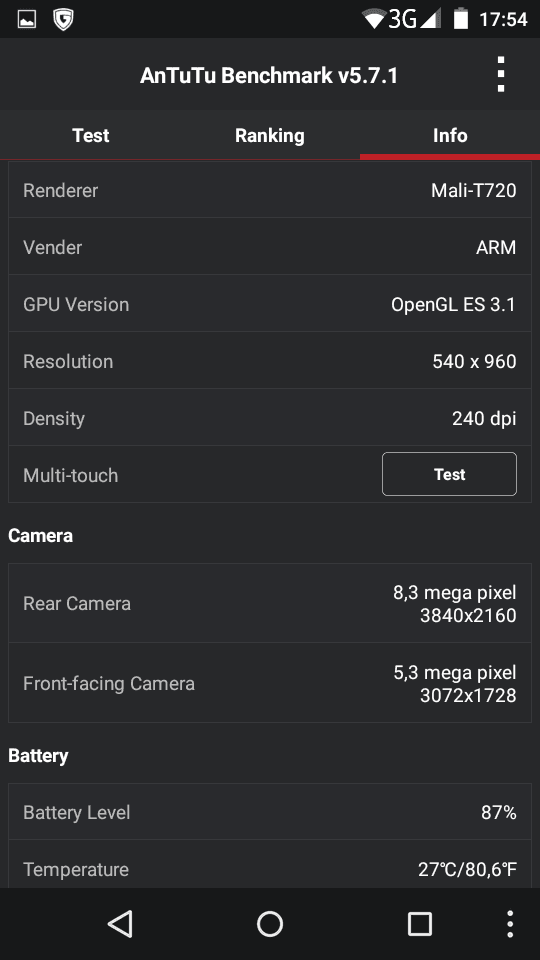This screenshot has height=960, width=540.
Task: Switch to the Ranking tab
Action: [x=270, y=135]
